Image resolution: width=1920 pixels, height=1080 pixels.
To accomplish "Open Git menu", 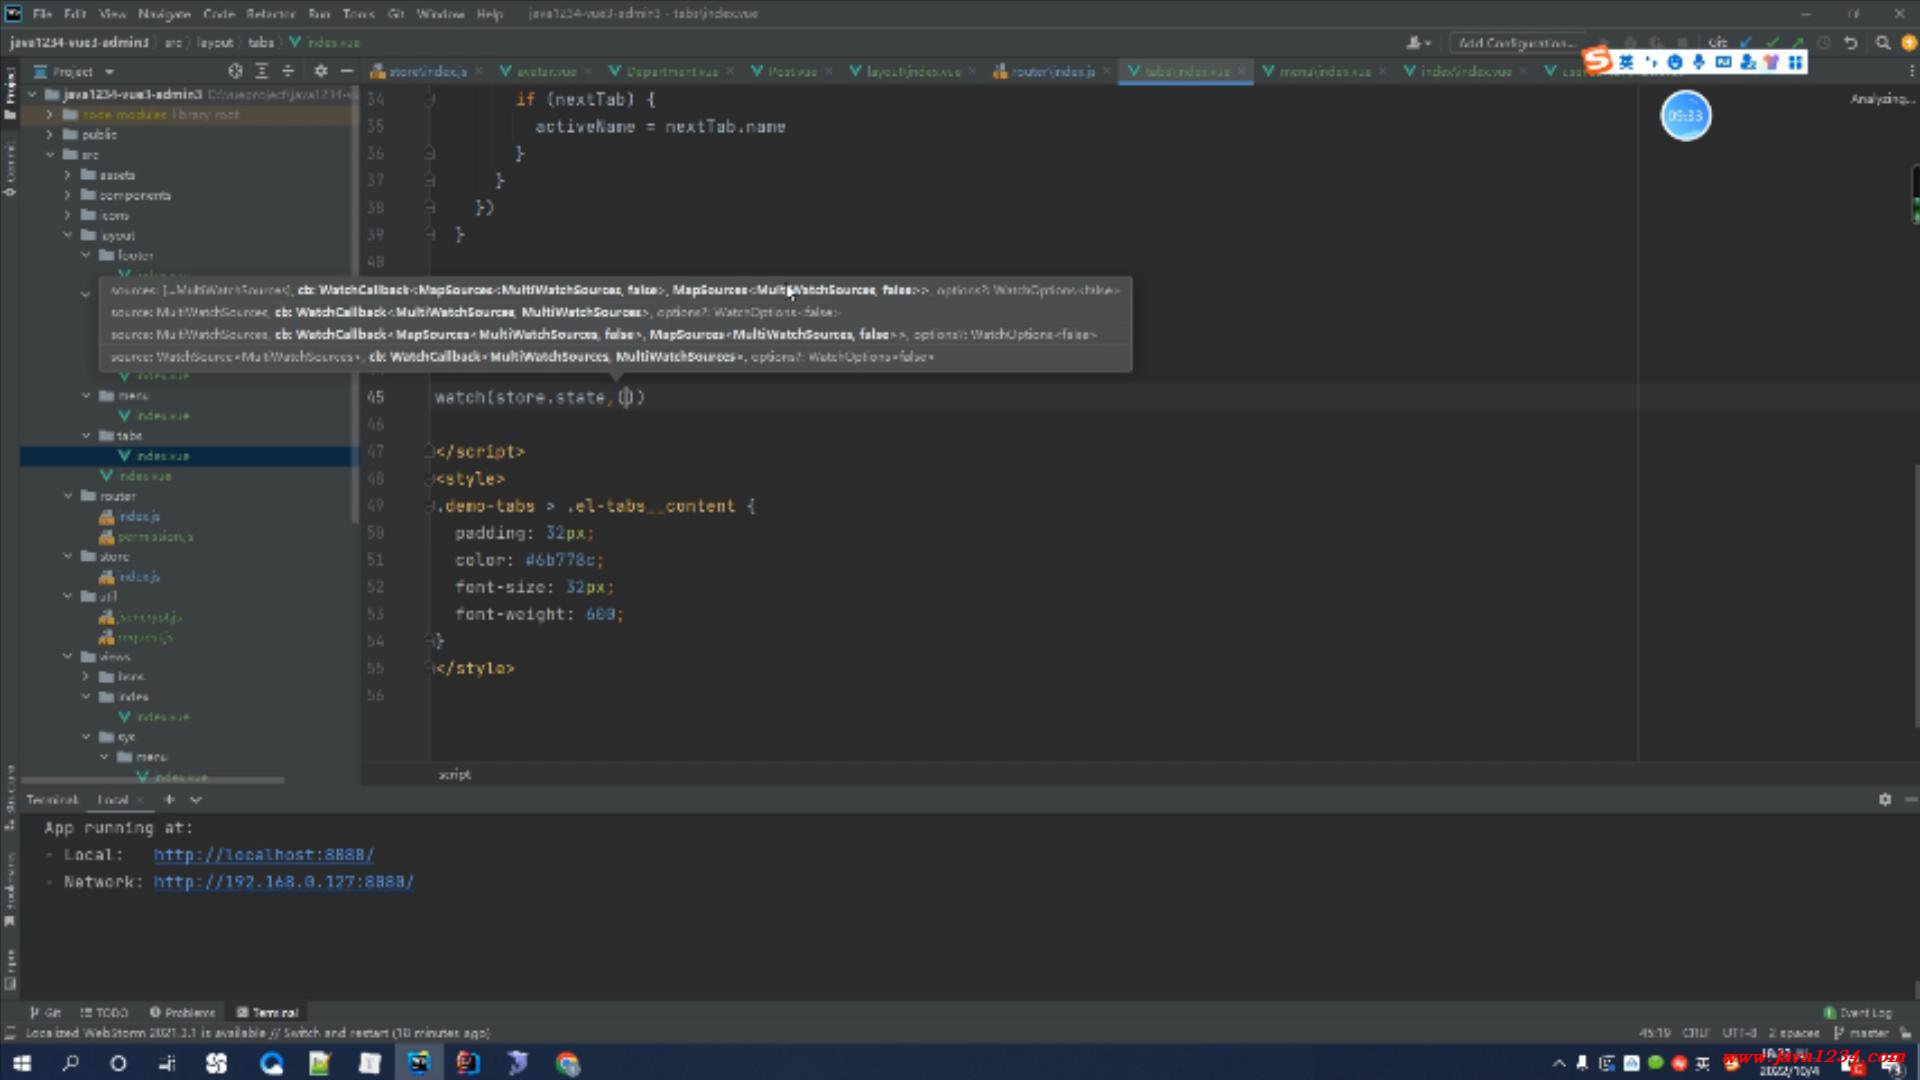I will click(396, 14).
